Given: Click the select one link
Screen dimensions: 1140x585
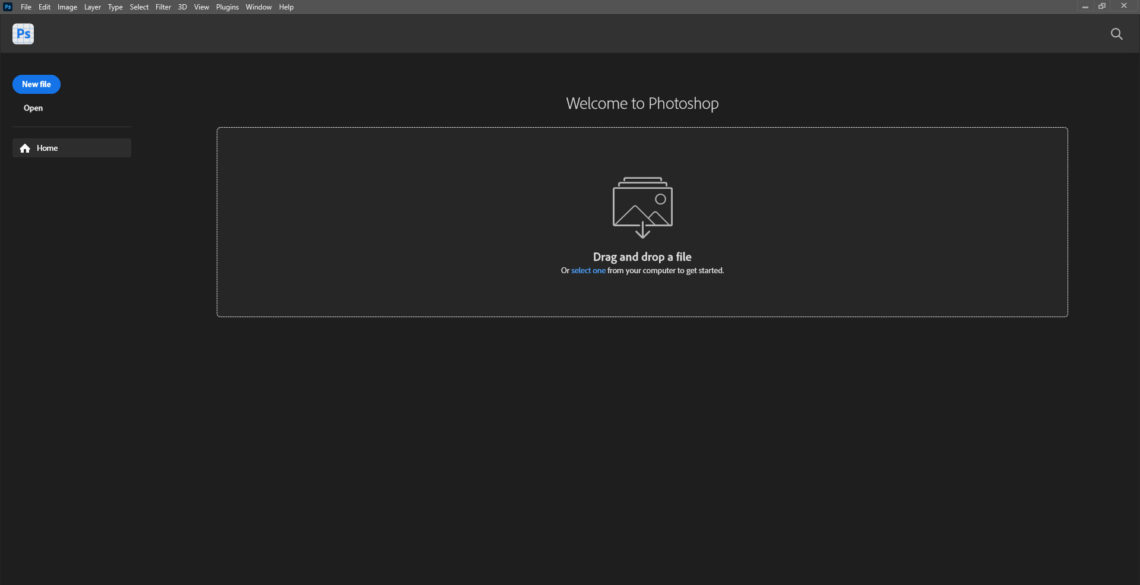Looking at the screenshot, I should [587, 269].
